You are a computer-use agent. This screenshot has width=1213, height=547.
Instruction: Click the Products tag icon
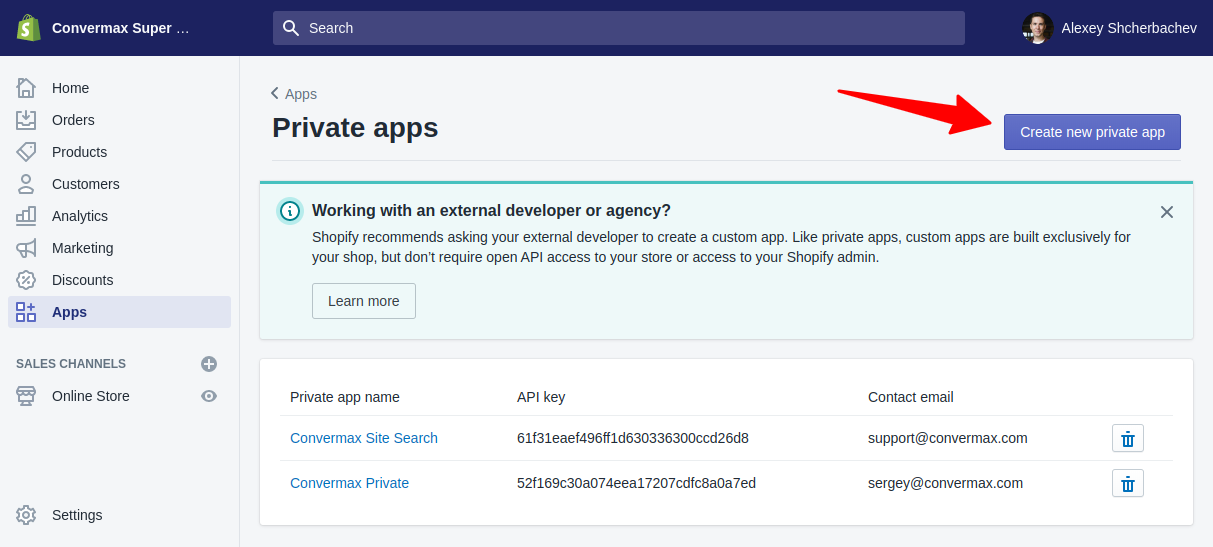(26, 152)
